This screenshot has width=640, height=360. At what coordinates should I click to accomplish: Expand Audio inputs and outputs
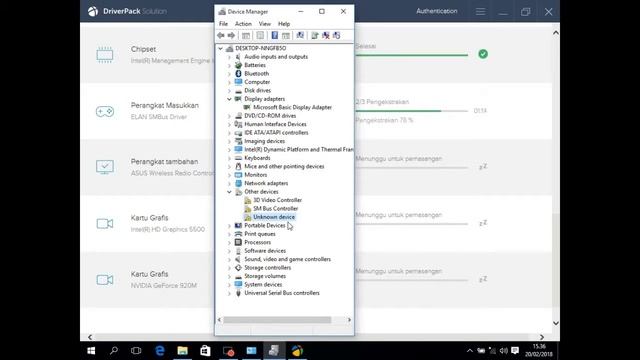click(x=229, y=57)
